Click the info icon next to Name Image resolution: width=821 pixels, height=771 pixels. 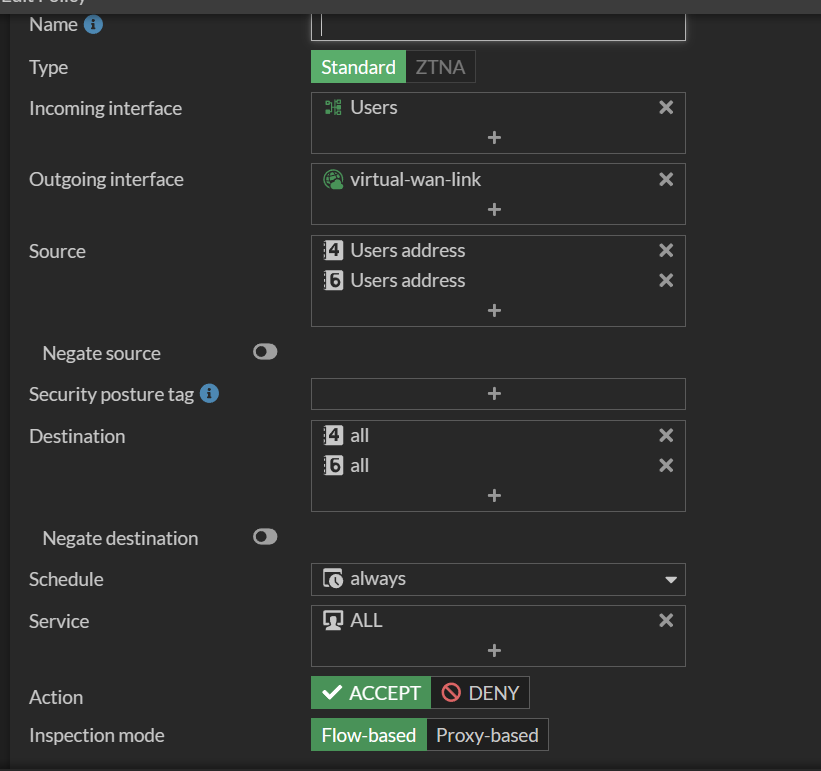tap(94, 24)
